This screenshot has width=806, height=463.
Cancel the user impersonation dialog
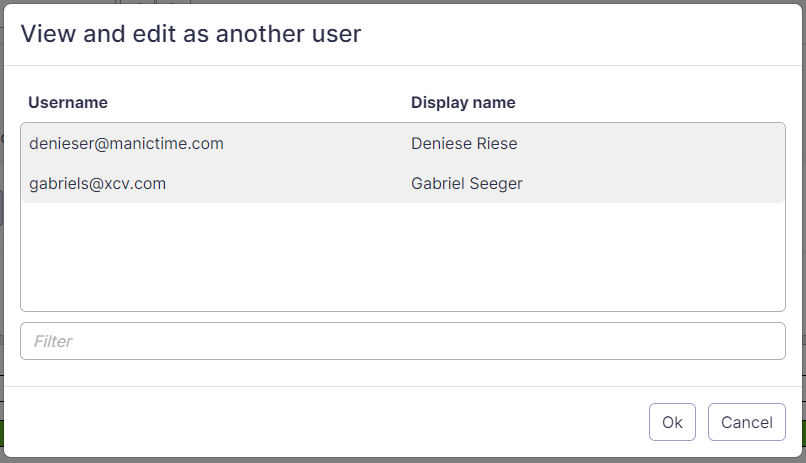(746, 422)
